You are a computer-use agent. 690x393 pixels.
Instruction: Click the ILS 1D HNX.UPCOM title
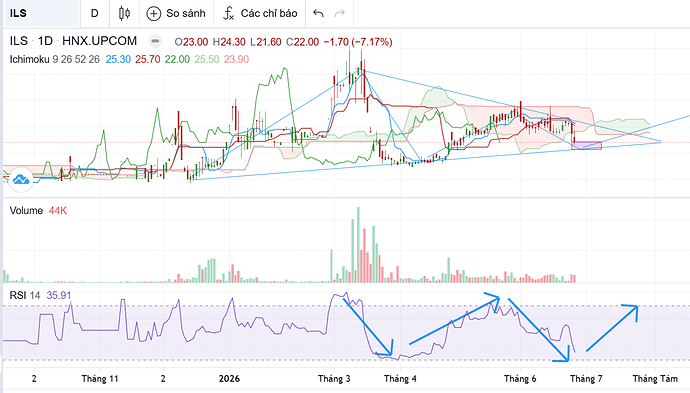point(73,41)
